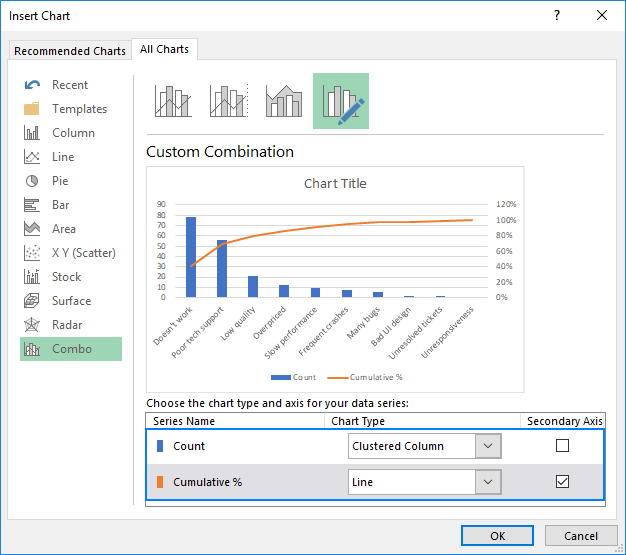
Task: Select Custom Combination chart icon
Action: coord(341,101)
